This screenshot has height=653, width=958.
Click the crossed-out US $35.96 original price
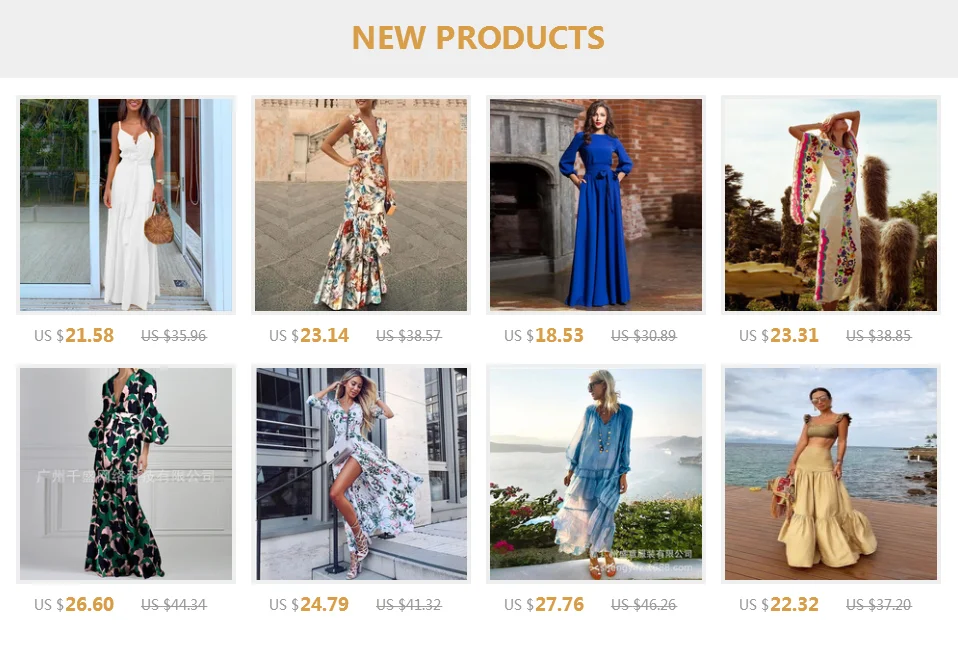point(174,336)
